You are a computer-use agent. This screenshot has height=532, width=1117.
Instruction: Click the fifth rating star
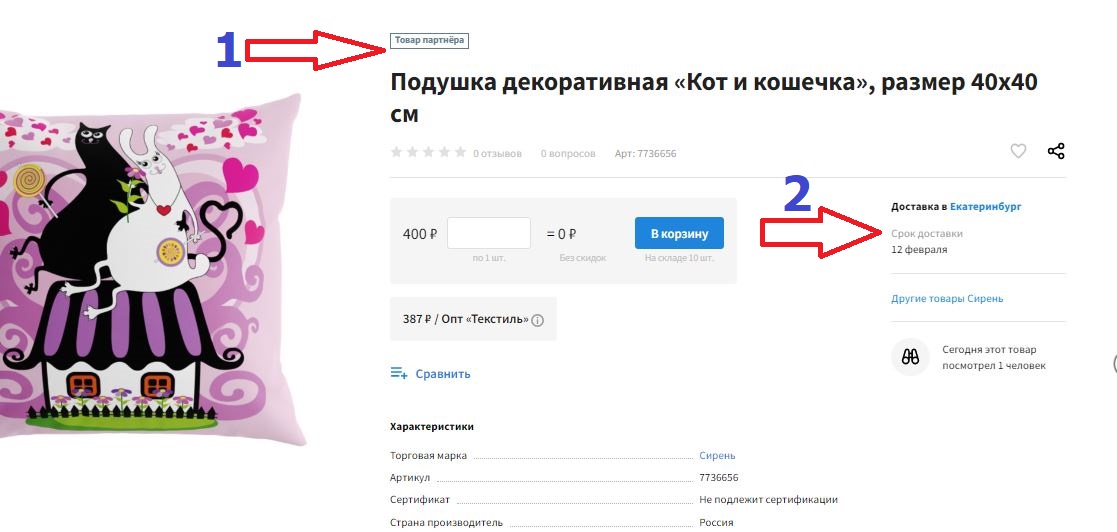[x=460, y=152]
